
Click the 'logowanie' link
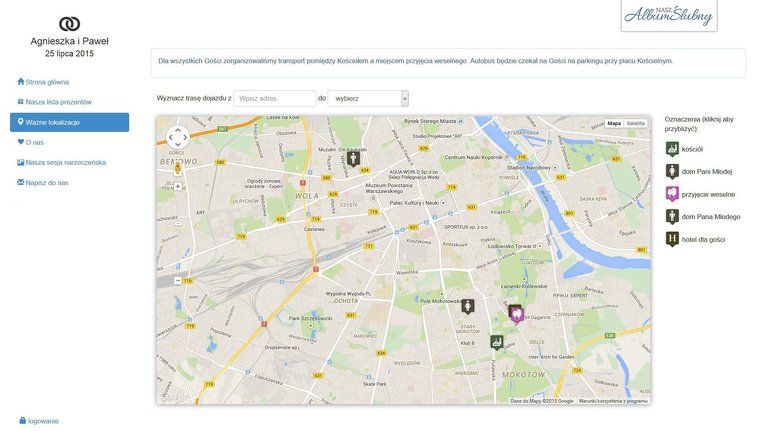43,421
